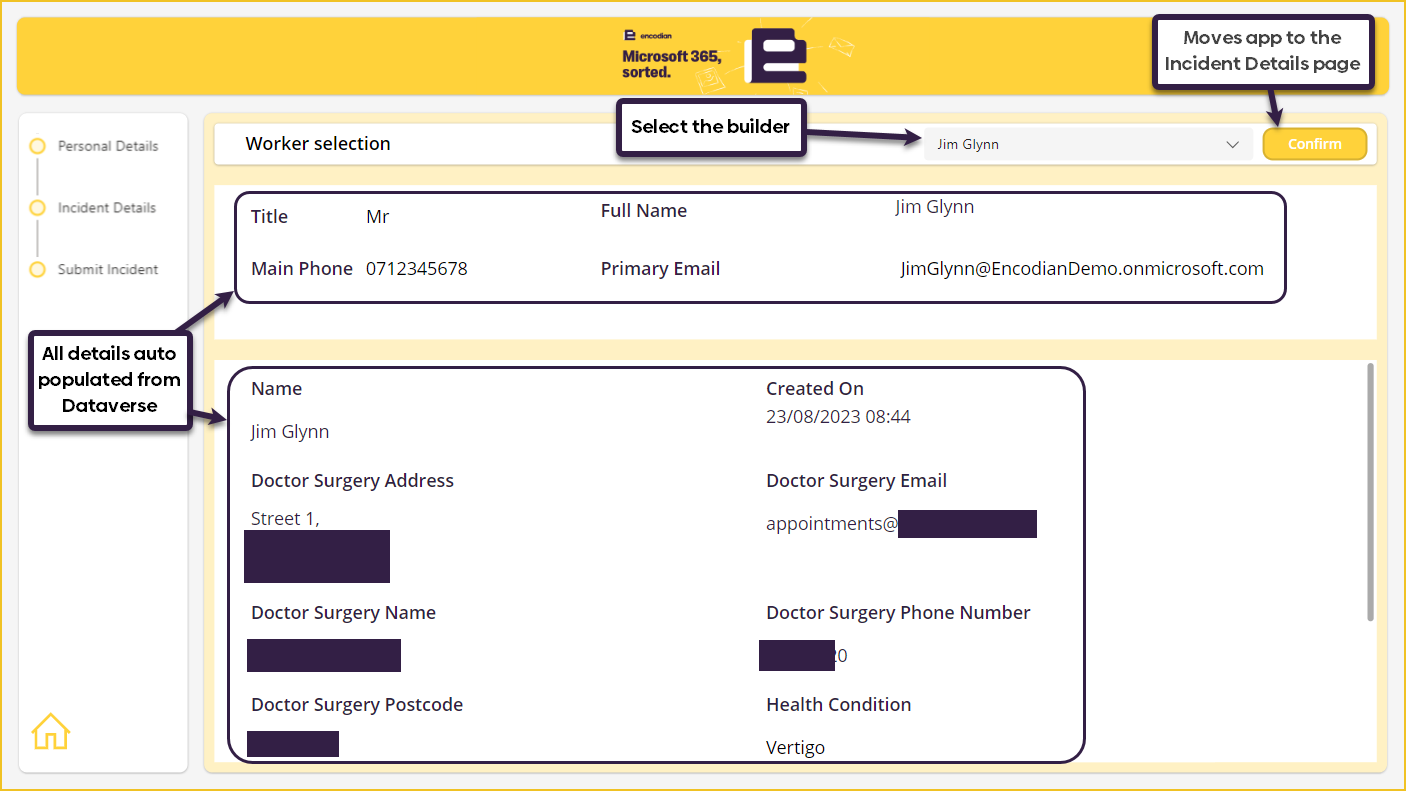Open Submit Incident step label

(x=108, y=270)
